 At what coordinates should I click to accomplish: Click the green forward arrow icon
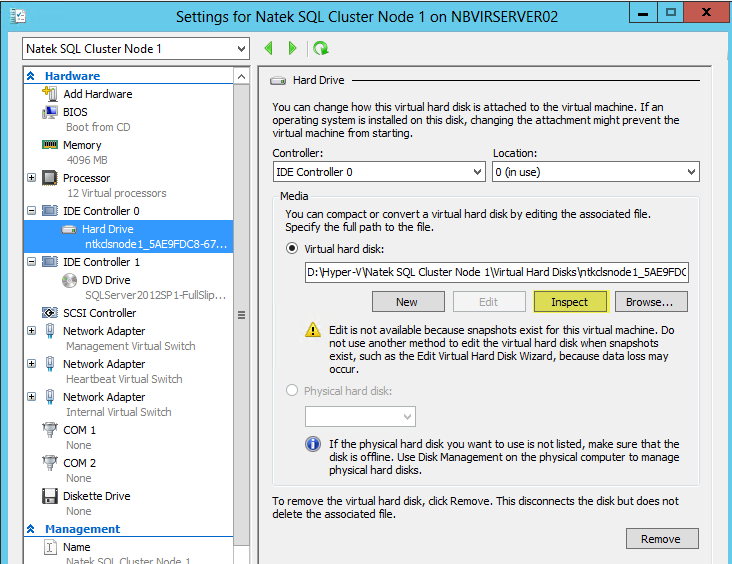pyautogui.click(x=293, y=48)
